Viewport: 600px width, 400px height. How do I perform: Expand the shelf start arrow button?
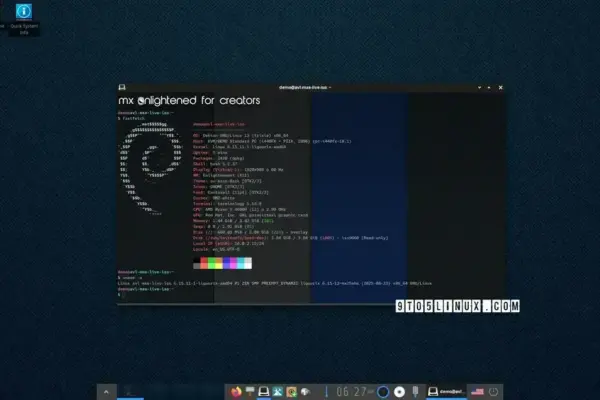(x=106, y=392)
